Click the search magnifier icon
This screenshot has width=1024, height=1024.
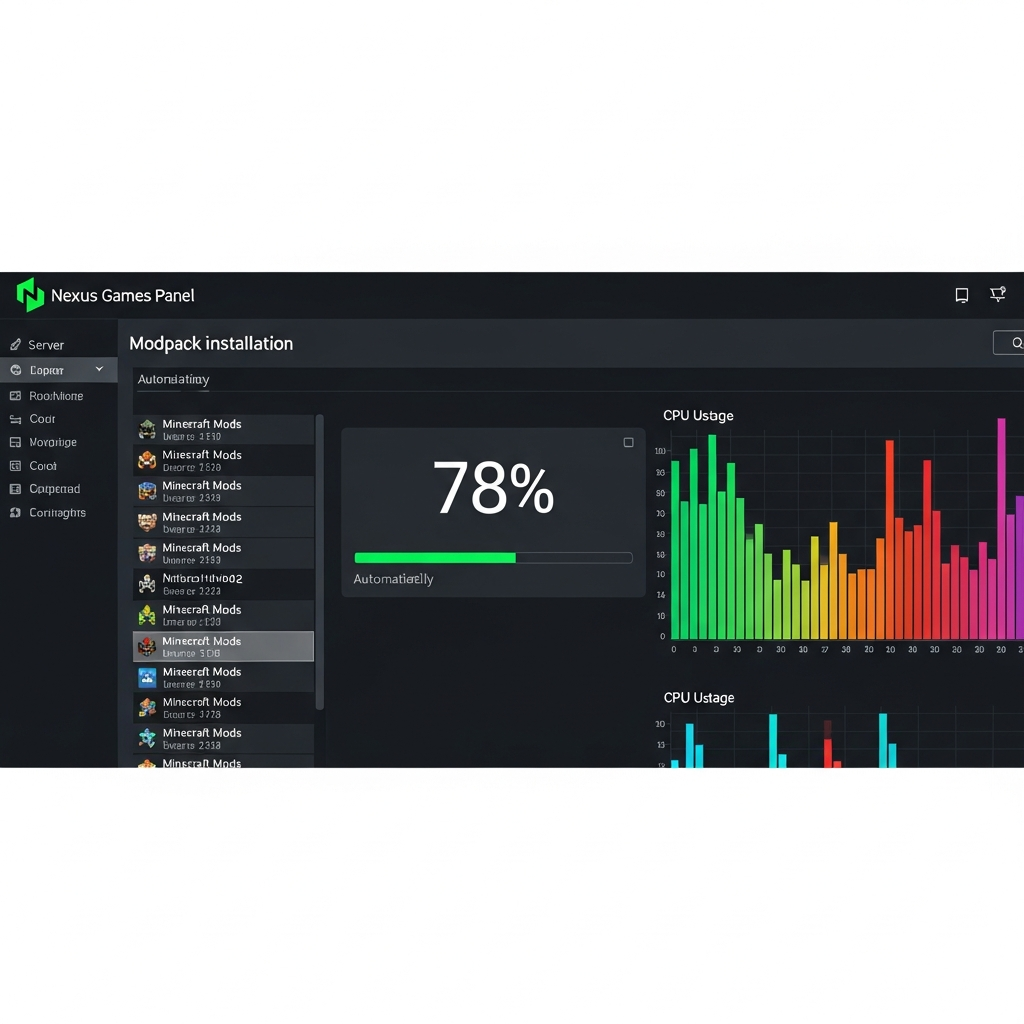[1016, 343]
